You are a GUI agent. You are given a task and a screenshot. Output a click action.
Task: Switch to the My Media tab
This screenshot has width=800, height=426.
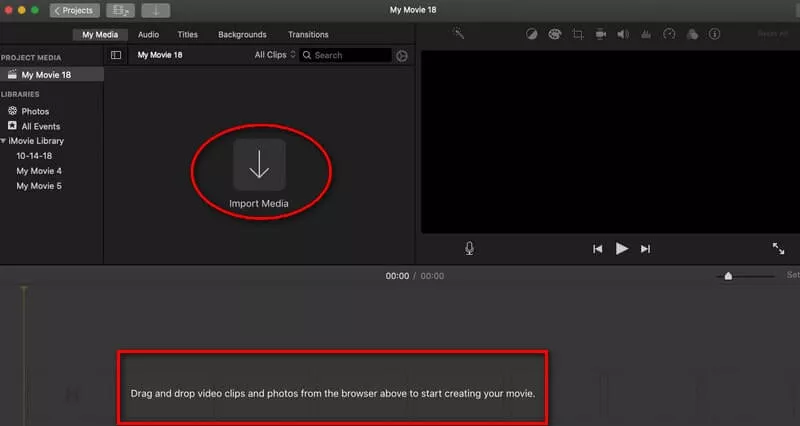coord(100,35)
